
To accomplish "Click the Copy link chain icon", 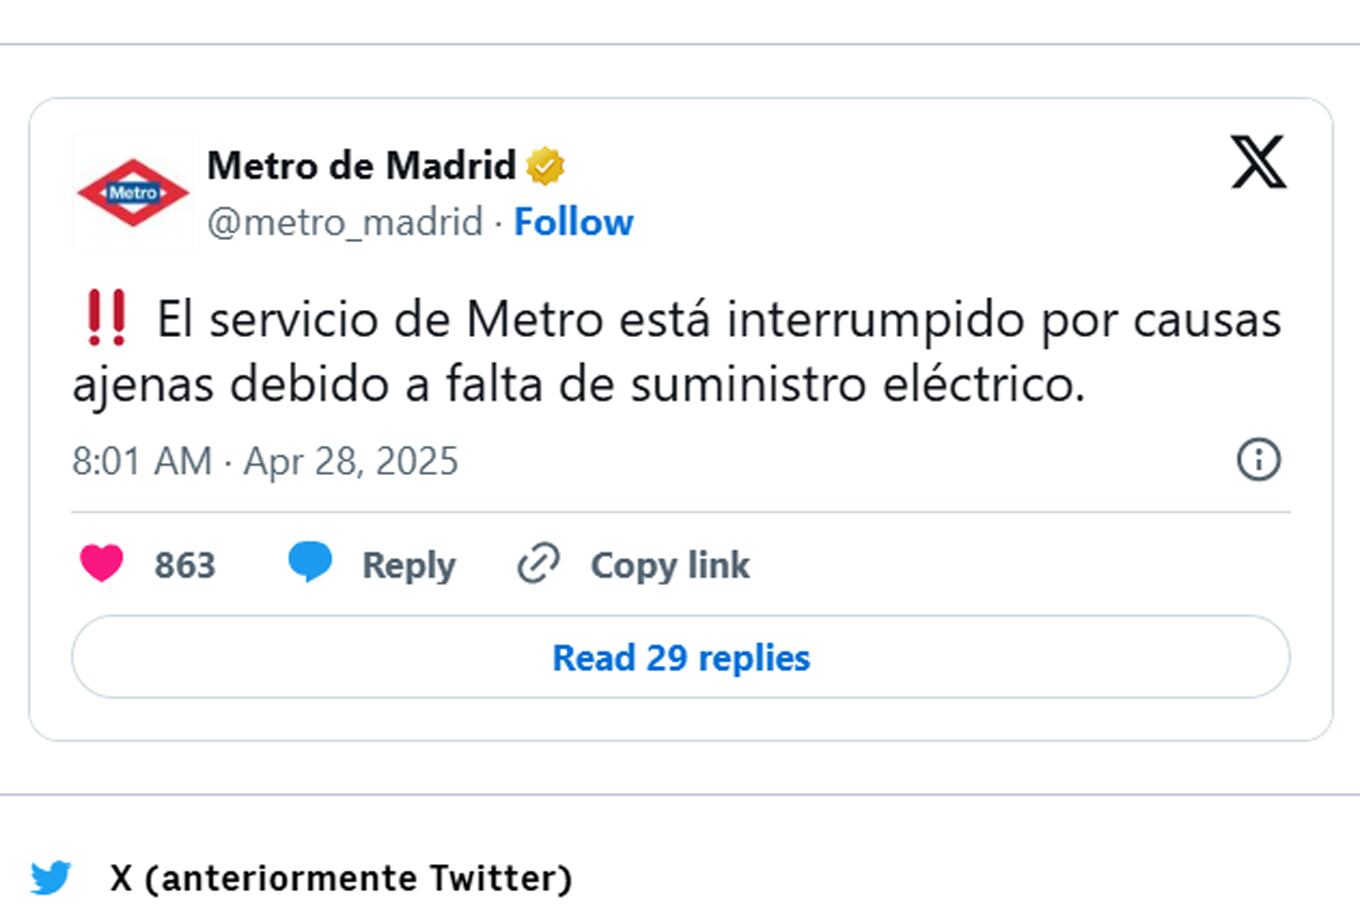I will pos(537,563).
